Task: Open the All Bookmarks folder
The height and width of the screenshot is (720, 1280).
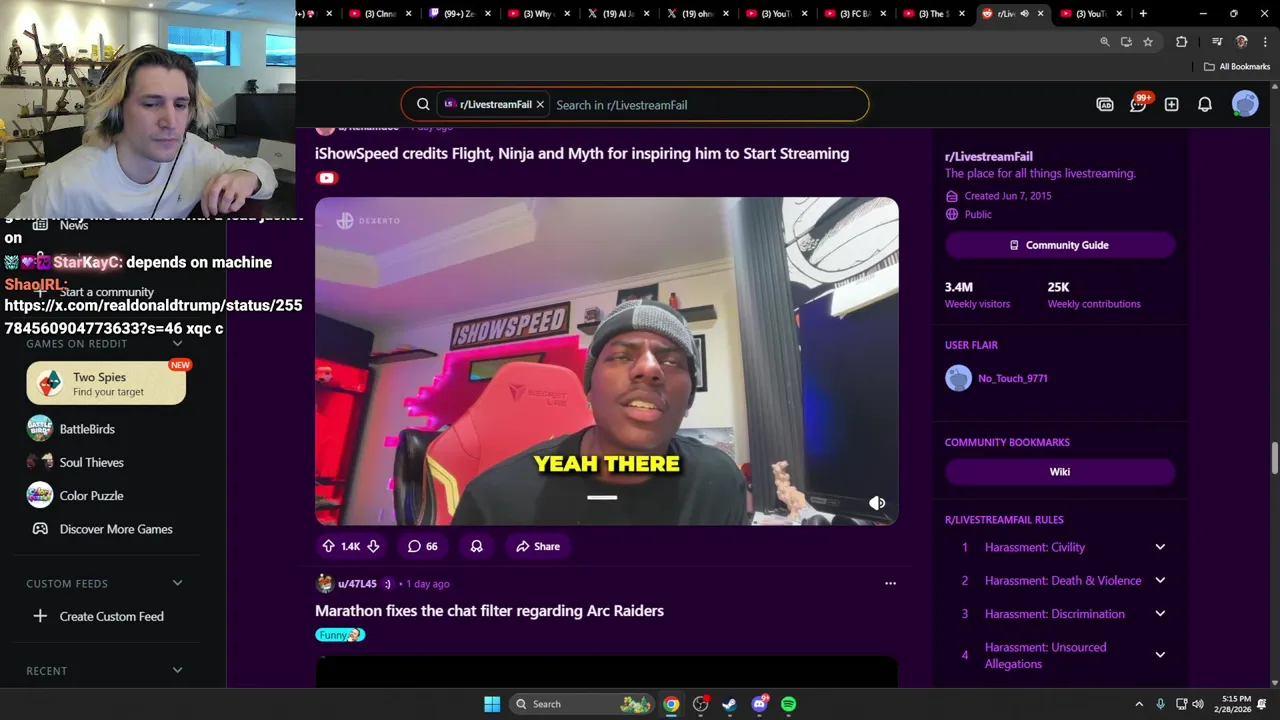Action: pyautogui.click(x=1237, y=67)
